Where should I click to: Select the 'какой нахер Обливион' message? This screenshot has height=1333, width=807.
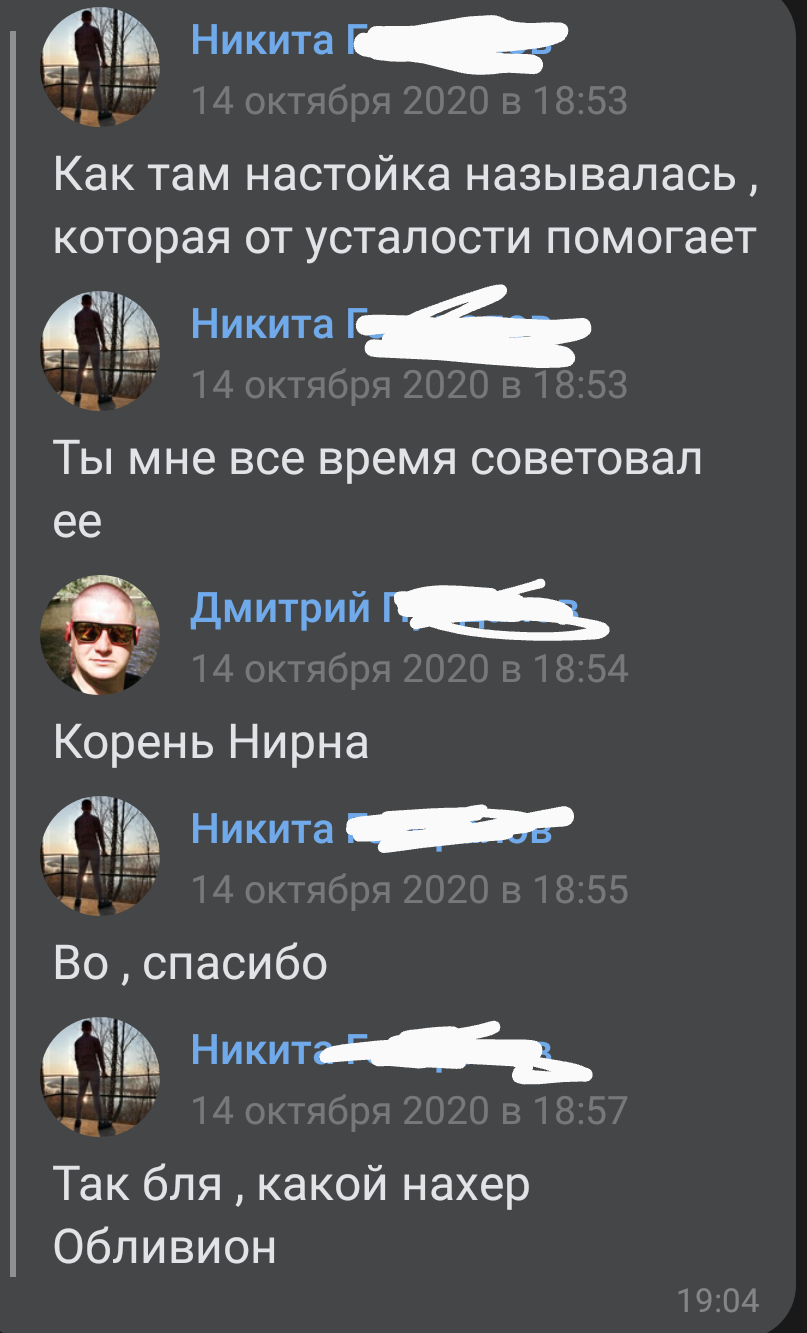click(x=291, y=1214)
